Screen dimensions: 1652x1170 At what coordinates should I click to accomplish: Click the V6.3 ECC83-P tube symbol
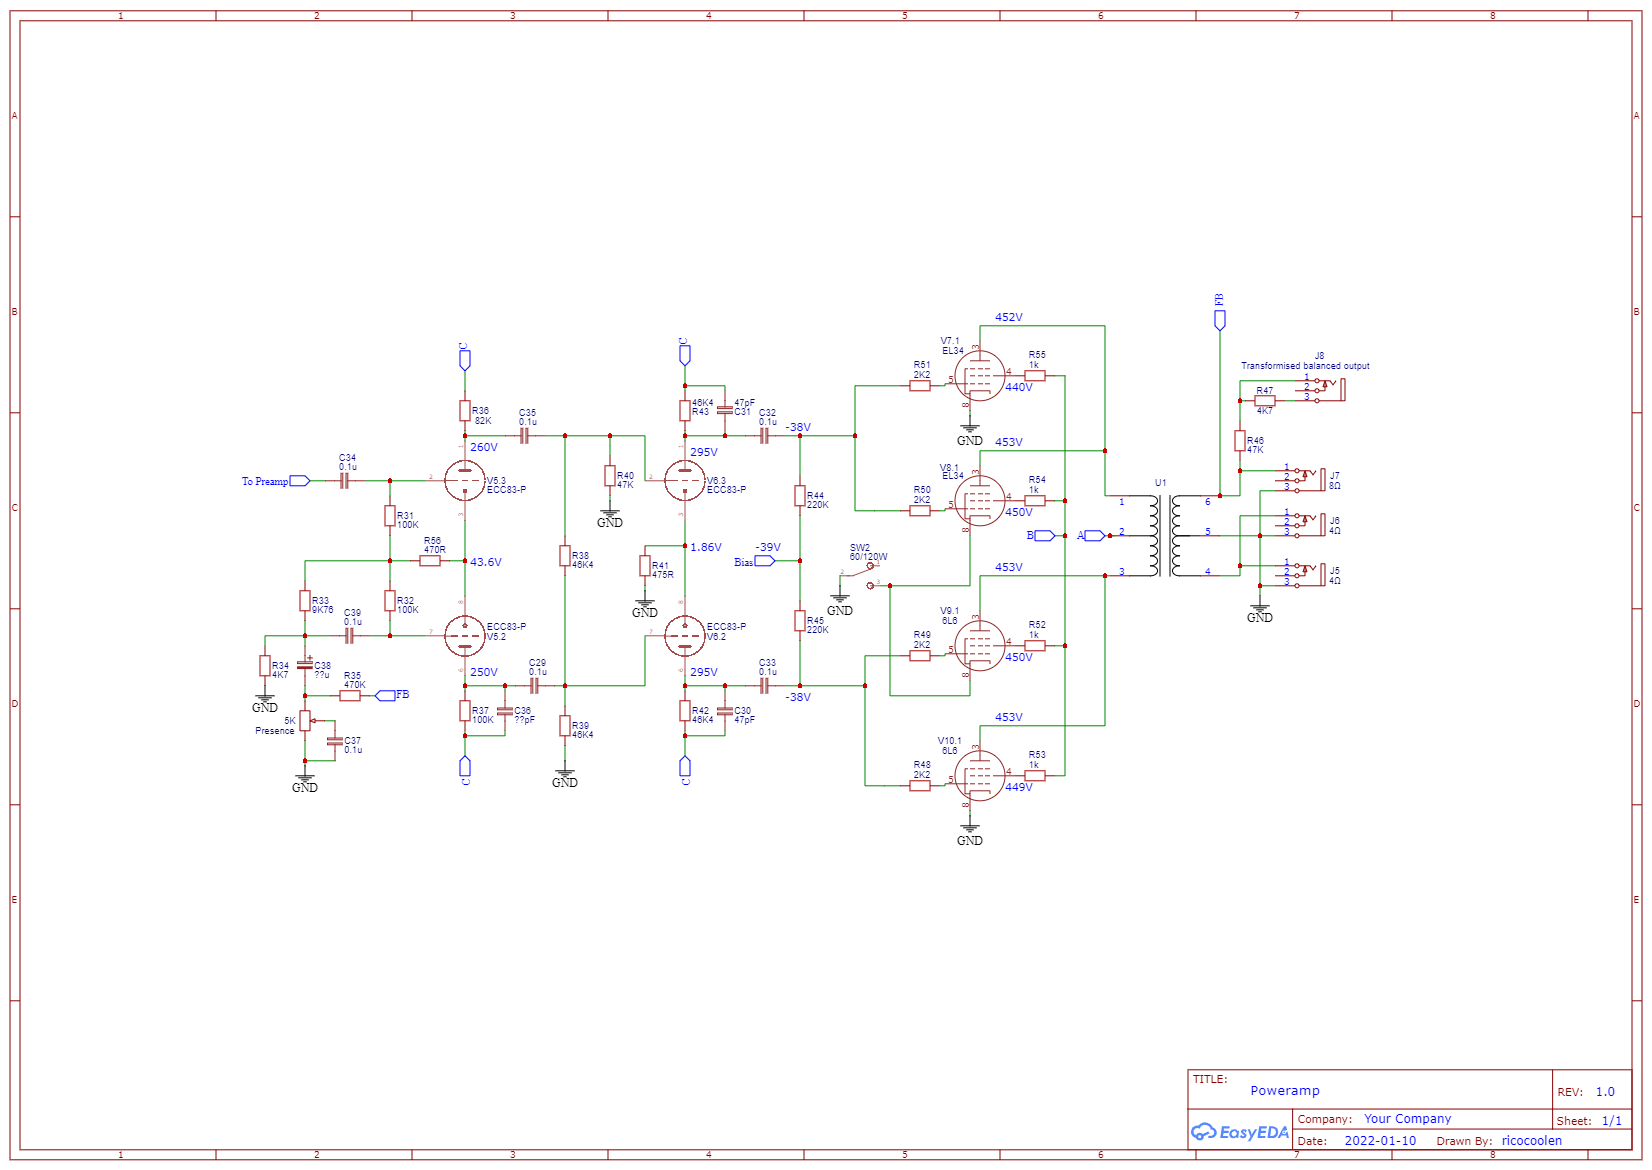coord(685,480)
